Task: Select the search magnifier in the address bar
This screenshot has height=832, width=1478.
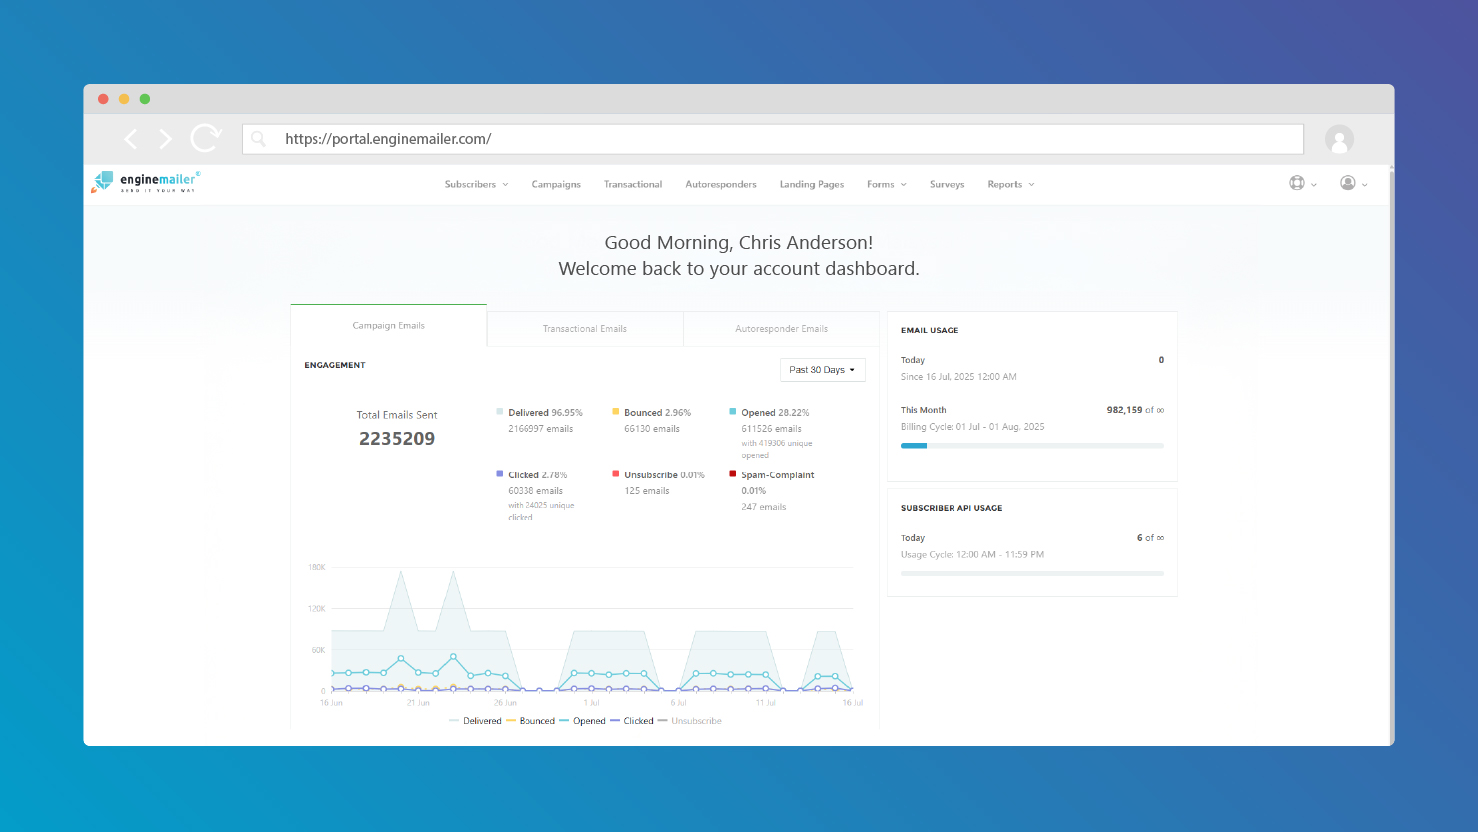Action: tap(259, 139)
